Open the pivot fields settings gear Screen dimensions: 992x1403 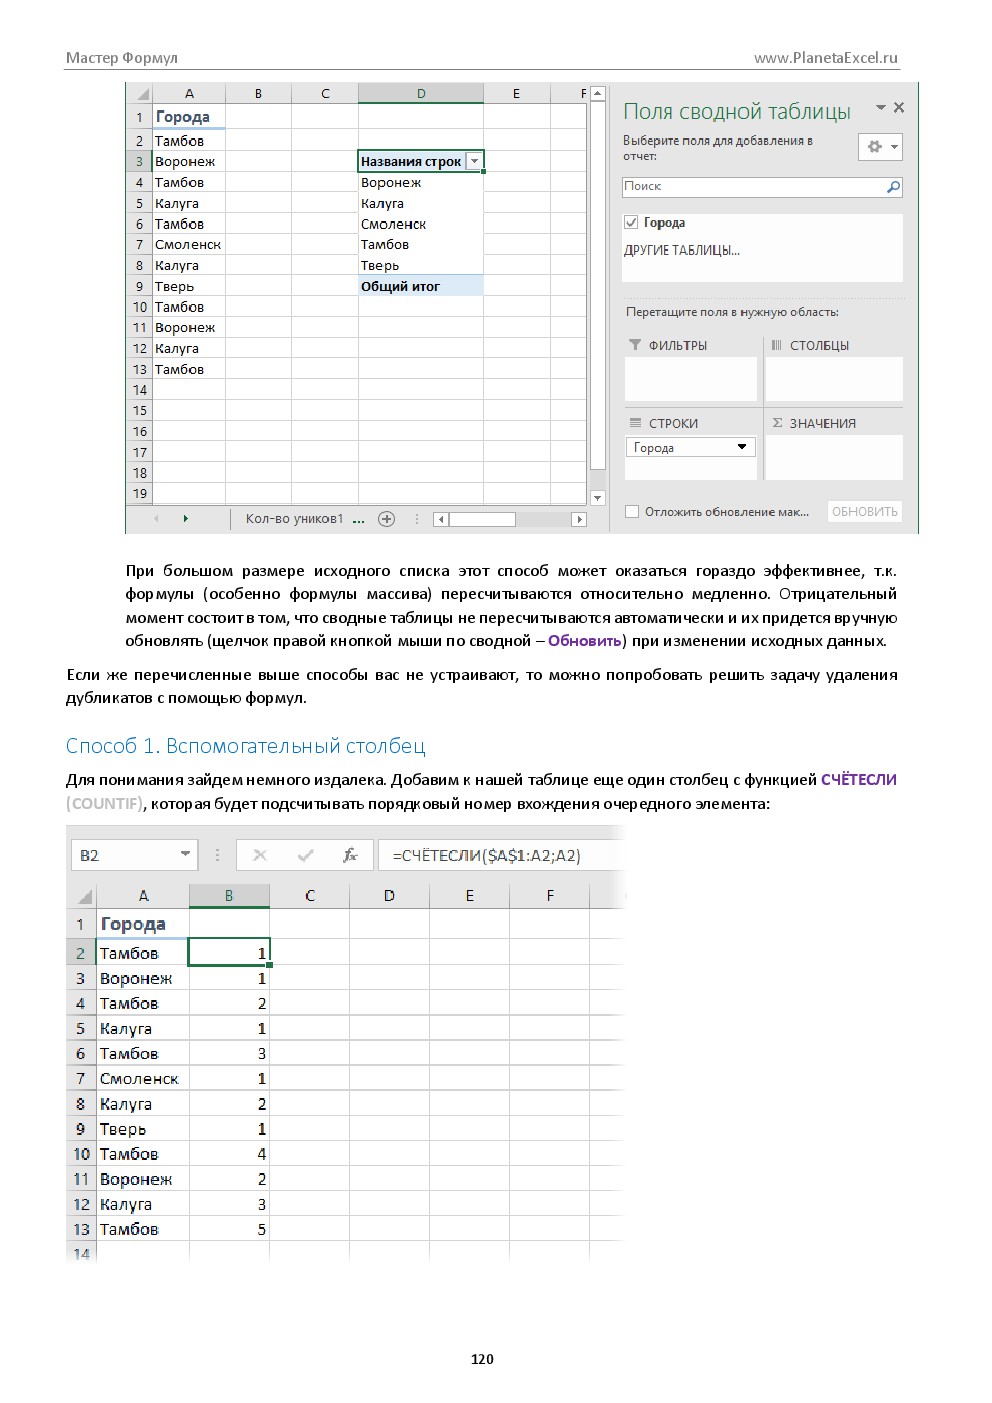click(x=880, y=147)
